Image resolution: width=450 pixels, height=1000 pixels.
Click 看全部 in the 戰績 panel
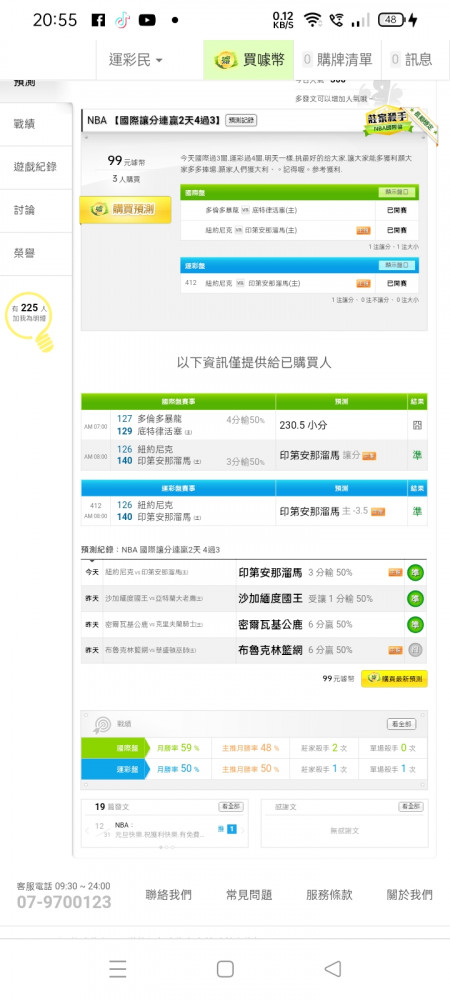[x=402, y=724]
